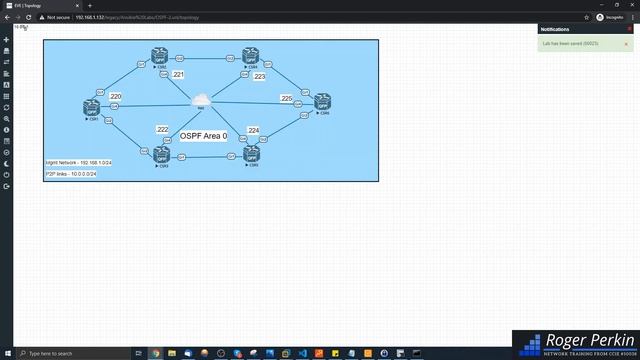Open Chrome from the taskbar
Viewport: 640px width, 360px height.
point(156,353)
